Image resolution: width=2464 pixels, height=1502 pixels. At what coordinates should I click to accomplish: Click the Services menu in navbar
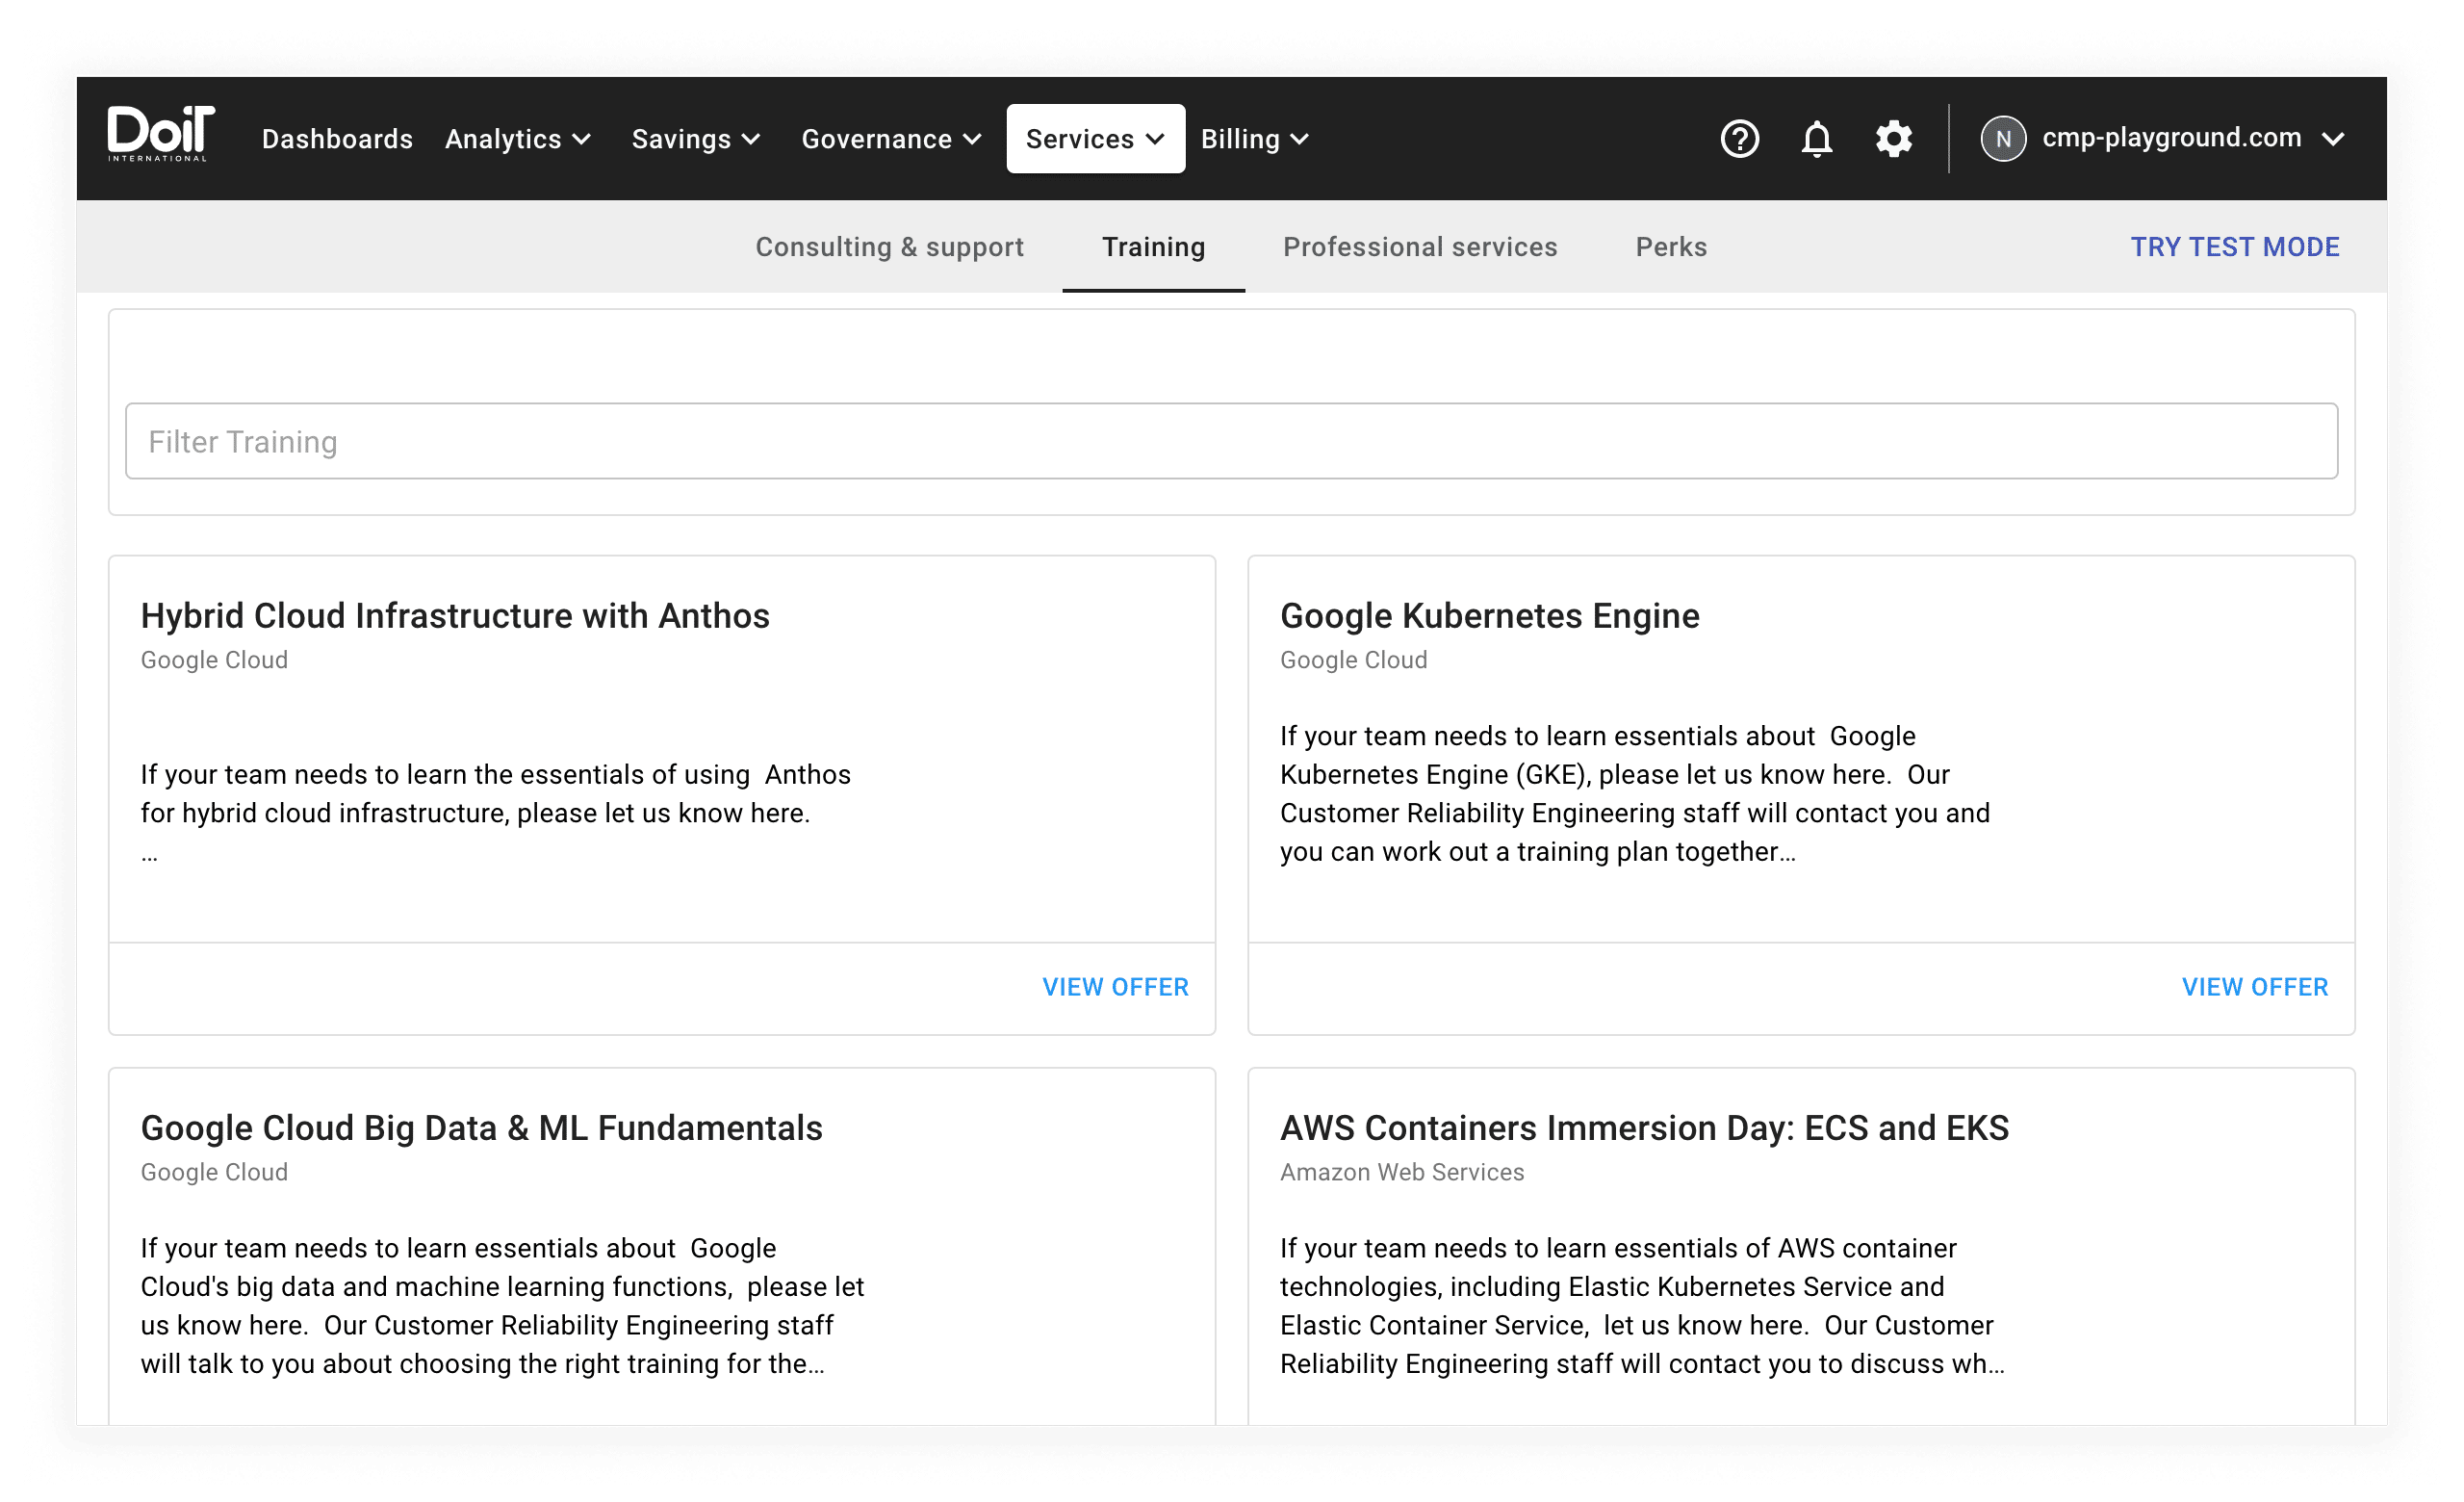tap(1095, 139)
